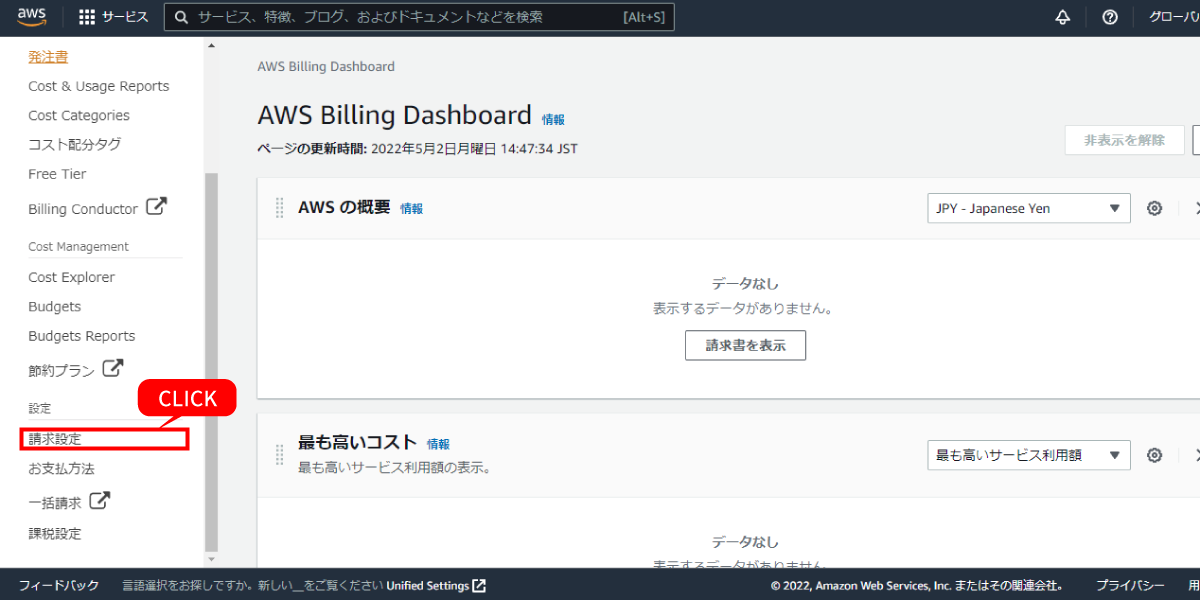Viewport: 1200px width, 600px height.
Task: Click the Cost Management section label
Action: click(x=78, y=246)
